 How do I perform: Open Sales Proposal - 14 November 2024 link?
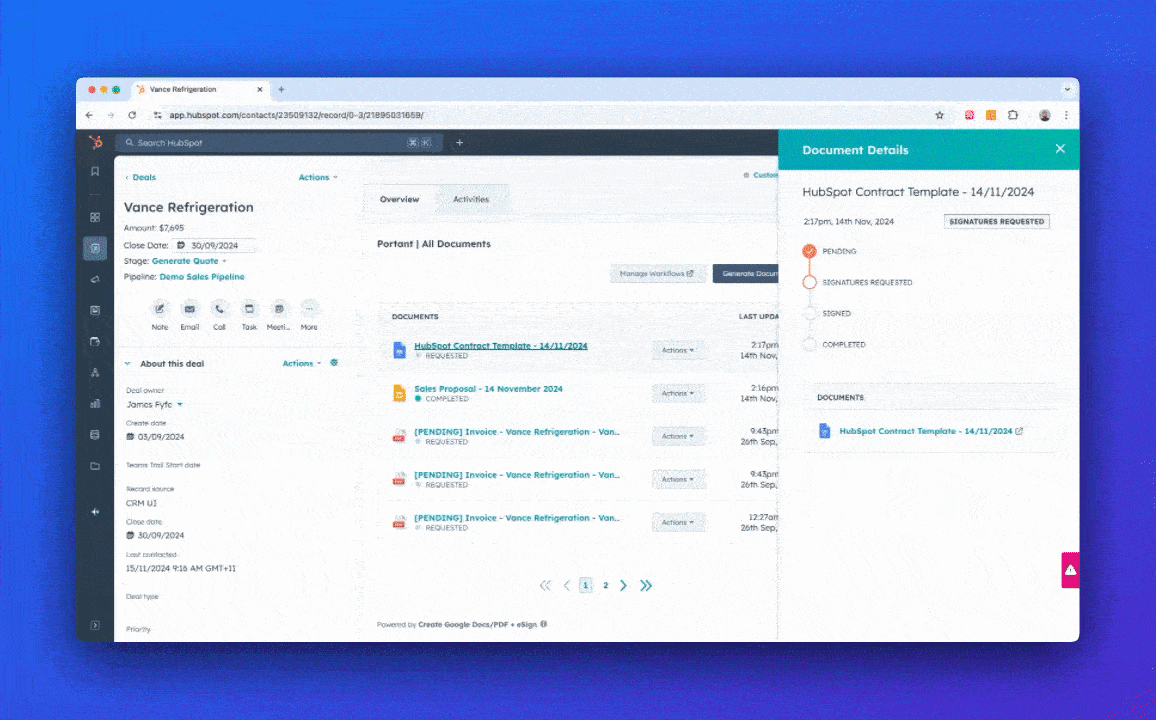pyautogui.click(x=488, y=388)
